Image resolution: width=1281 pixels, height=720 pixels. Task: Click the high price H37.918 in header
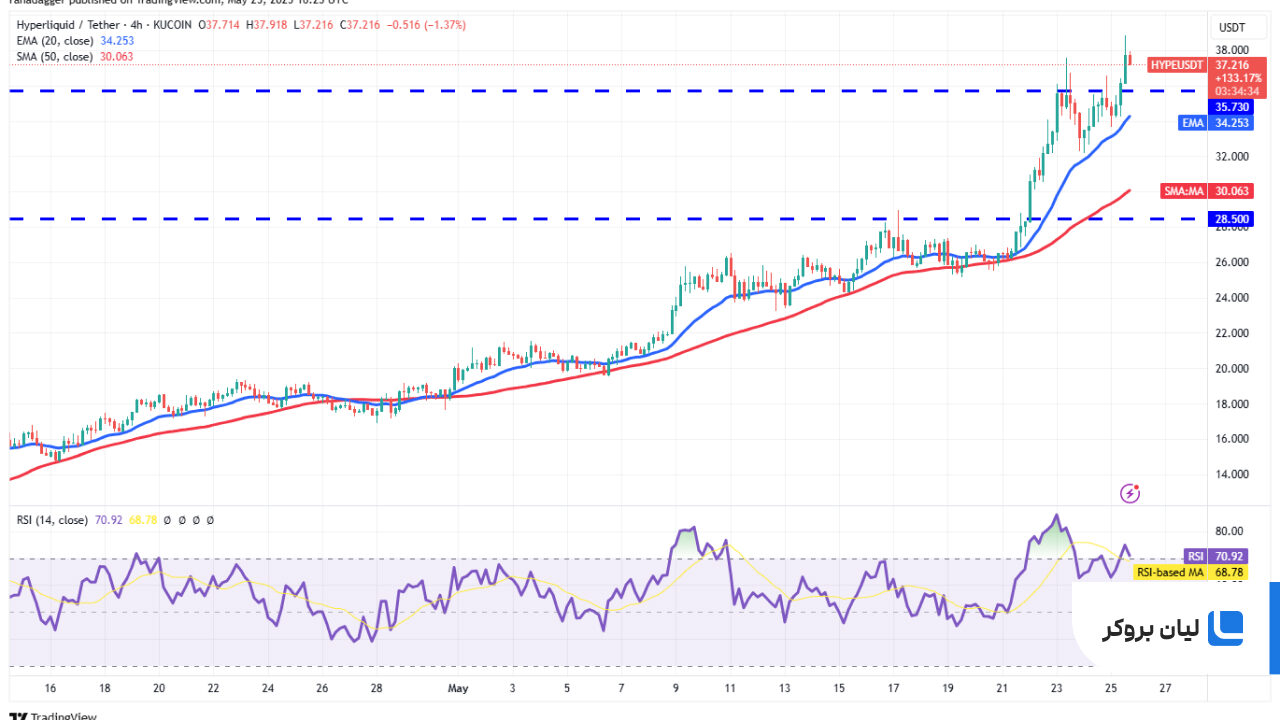coord(266,24)
